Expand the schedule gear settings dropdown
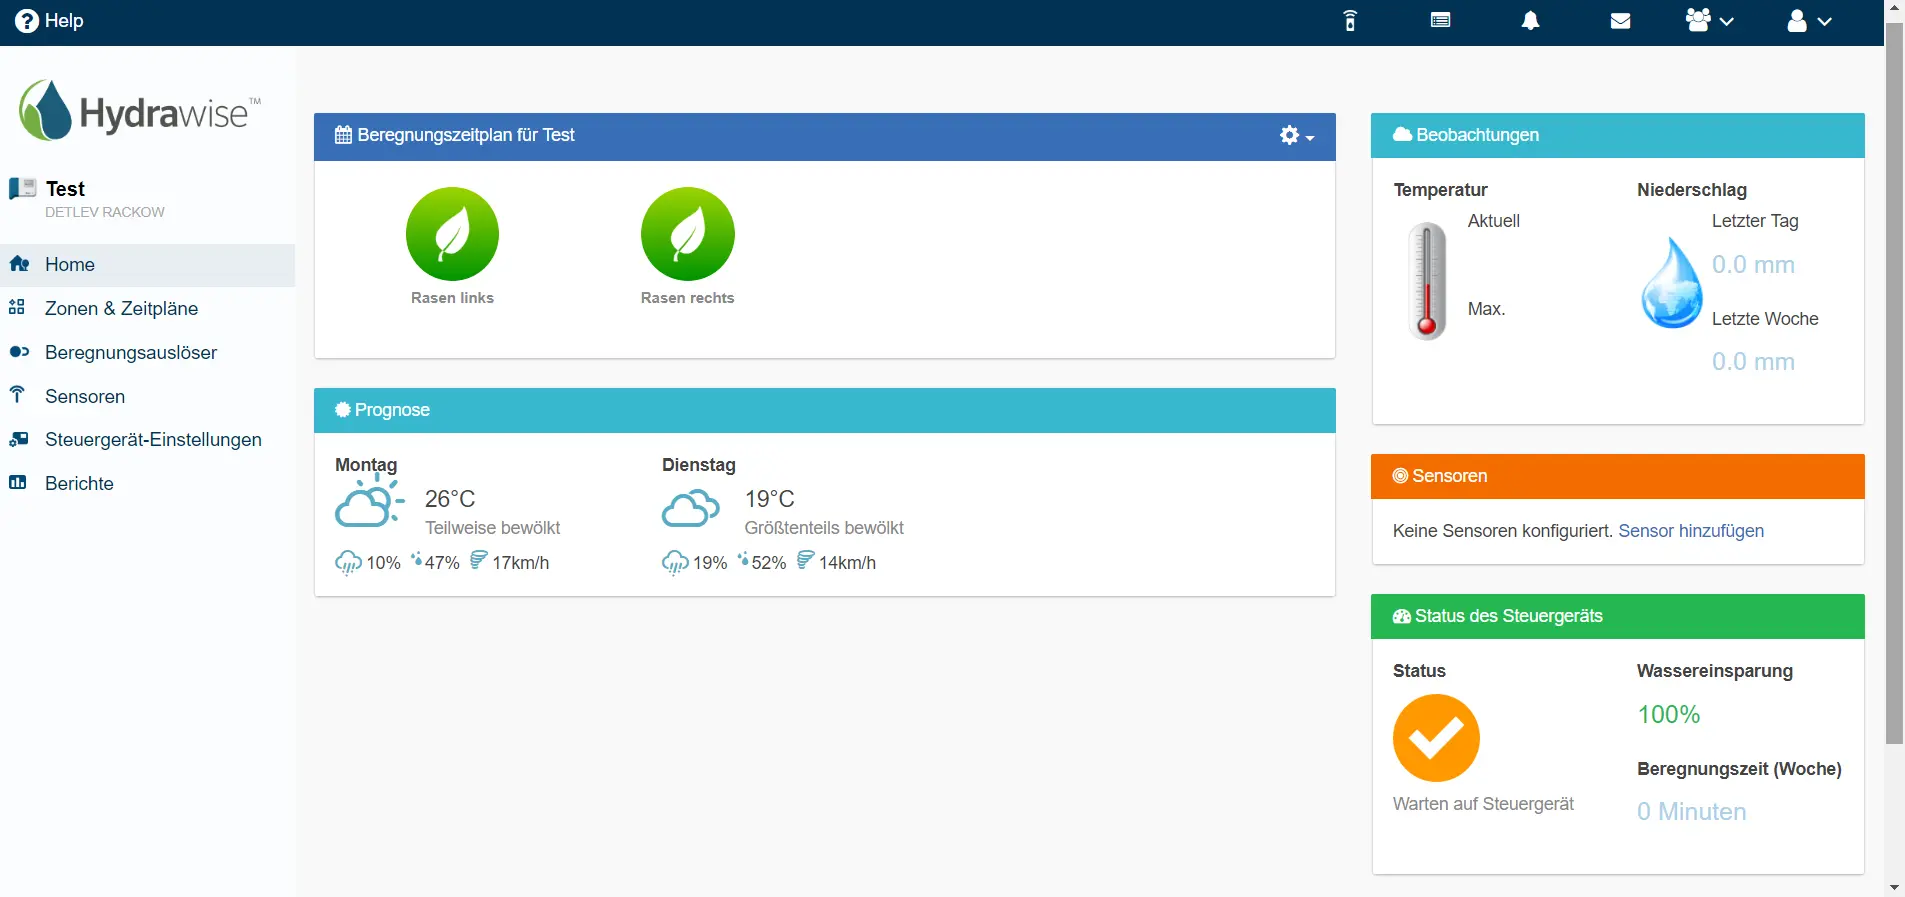This screenshot has height=897, width=1905. click(x=1296, y=136)
